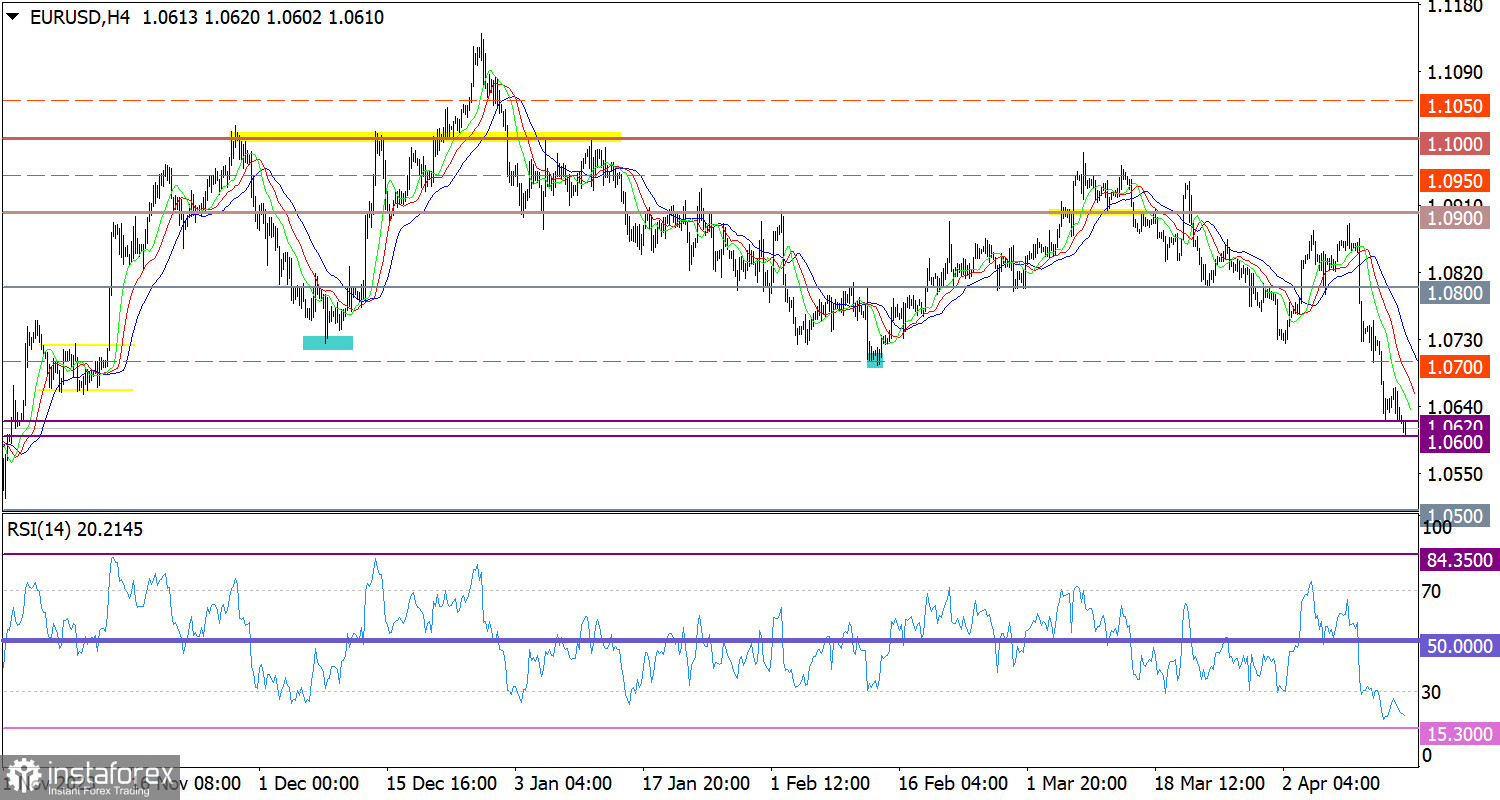Select the EURUSD,H4 symbol title text
Viewport: 1500px width, 800px height.
pos(80,17)
